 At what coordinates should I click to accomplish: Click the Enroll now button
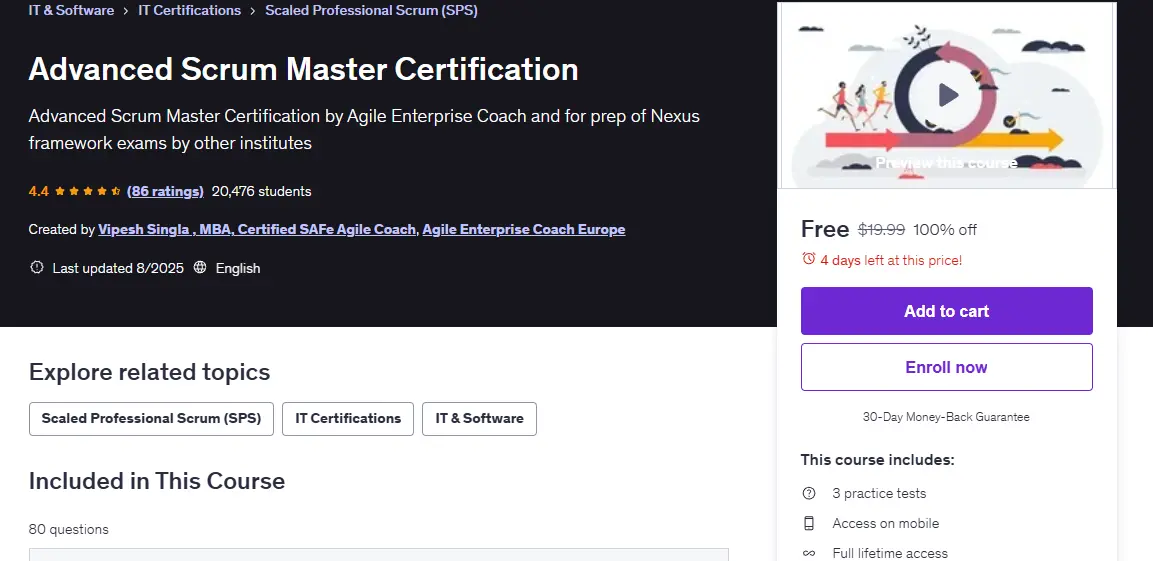946,367
